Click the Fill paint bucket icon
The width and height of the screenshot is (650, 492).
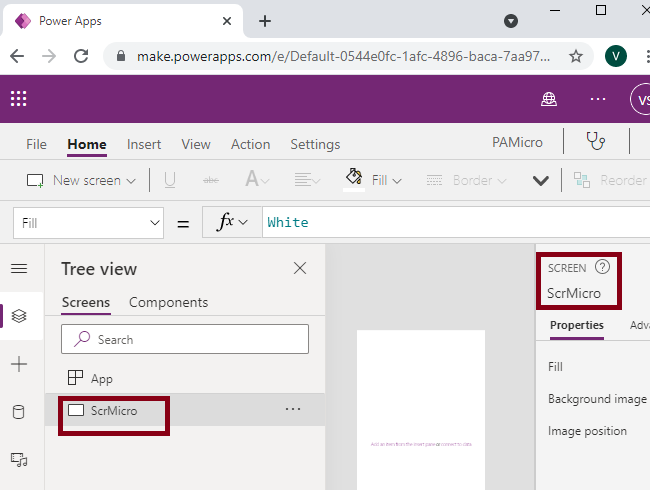(354, 177)
